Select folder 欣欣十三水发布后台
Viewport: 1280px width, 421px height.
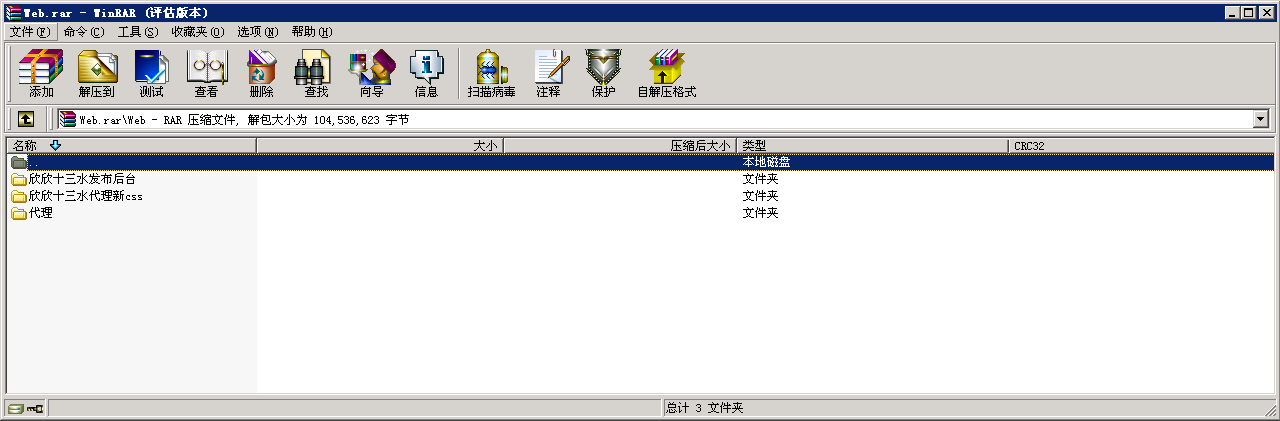[x=81, y=179]
